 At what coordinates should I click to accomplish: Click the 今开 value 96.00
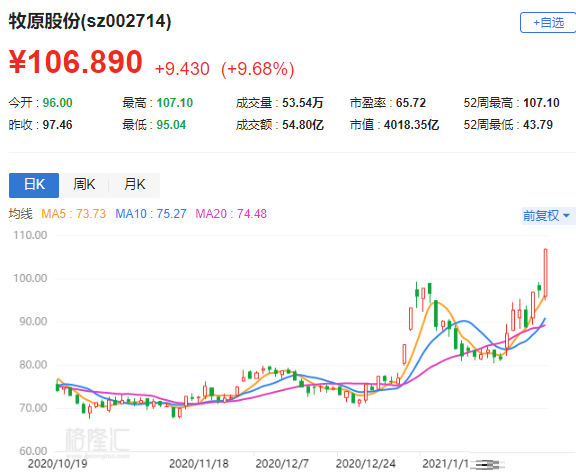pyautogui.click(x=57, y=103)
